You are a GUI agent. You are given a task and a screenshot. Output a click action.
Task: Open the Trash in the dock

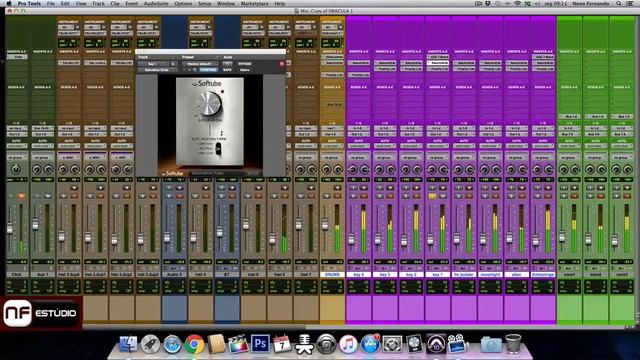click(513, 344)
